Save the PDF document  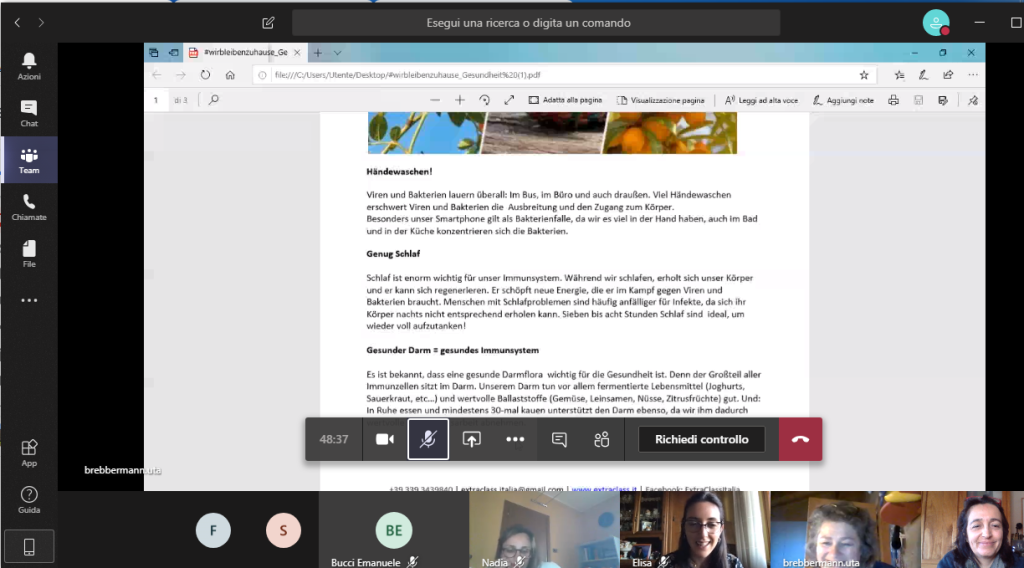point(918,100)
